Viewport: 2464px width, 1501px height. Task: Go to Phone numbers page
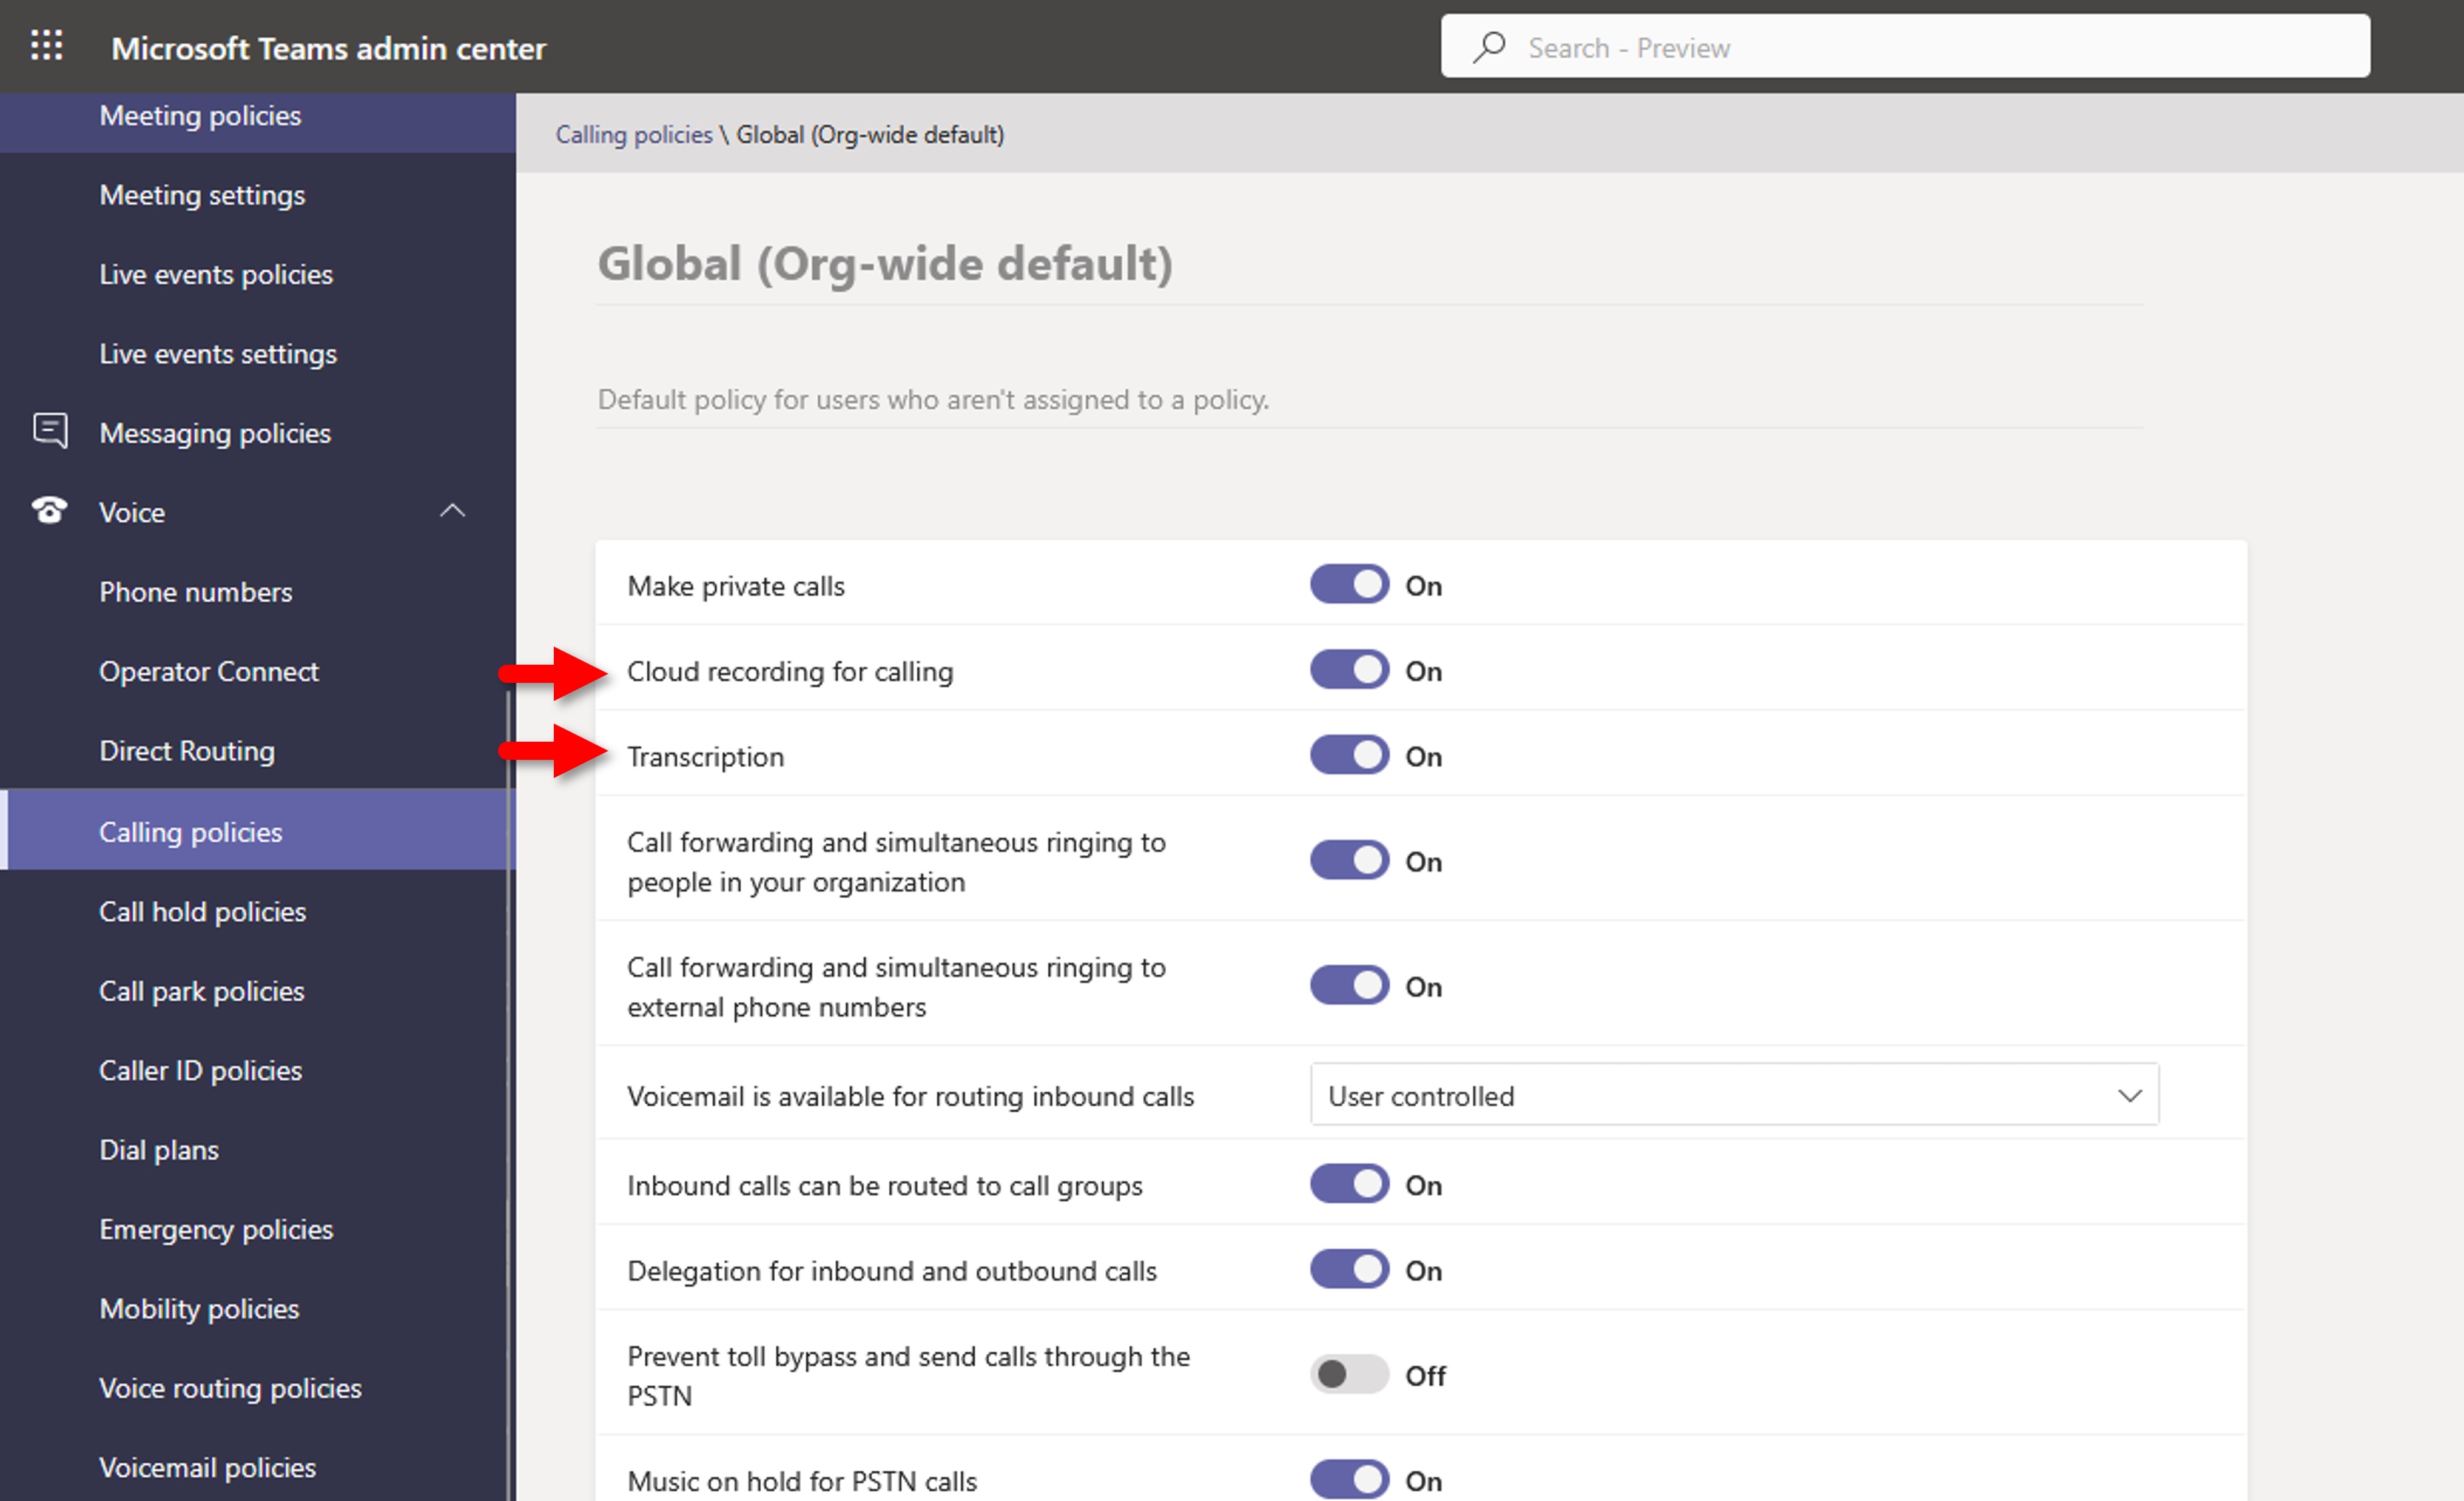196,592
